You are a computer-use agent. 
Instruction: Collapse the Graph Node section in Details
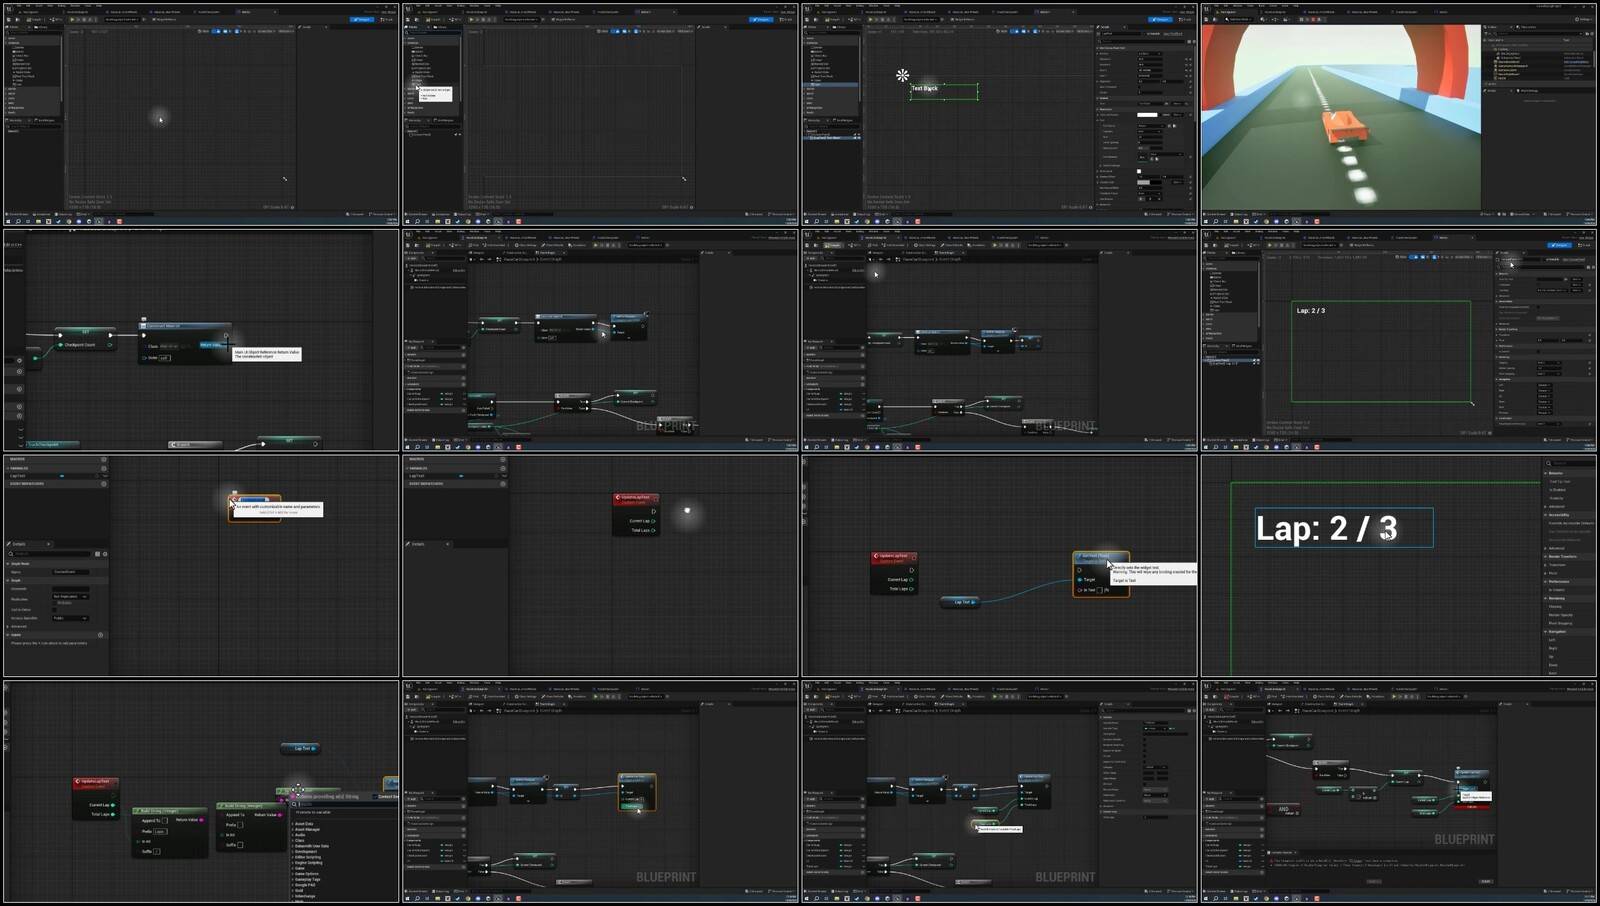[8, 564]
